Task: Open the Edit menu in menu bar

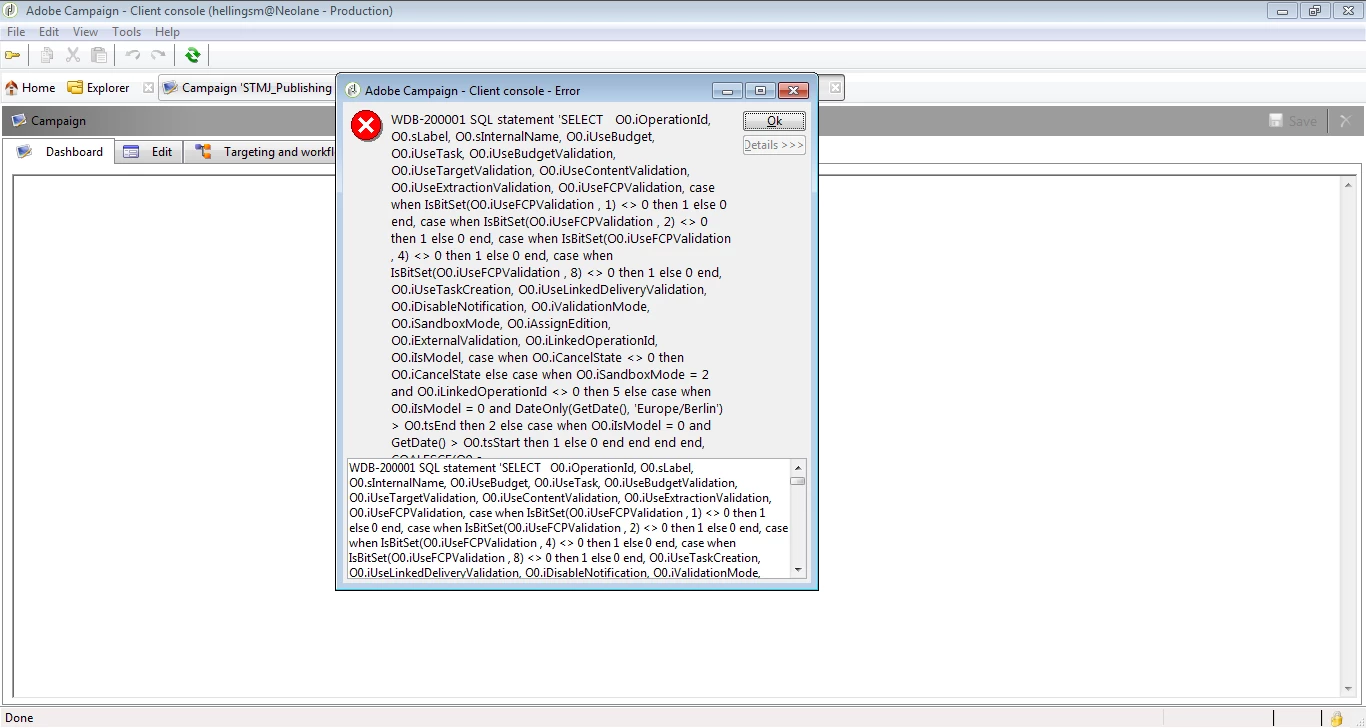Action: coord(49,32)
